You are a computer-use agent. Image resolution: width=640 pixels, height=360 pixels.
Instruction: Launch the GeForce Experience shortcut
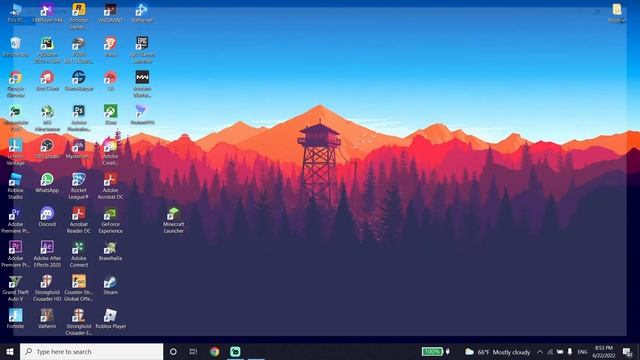point(110,220)
